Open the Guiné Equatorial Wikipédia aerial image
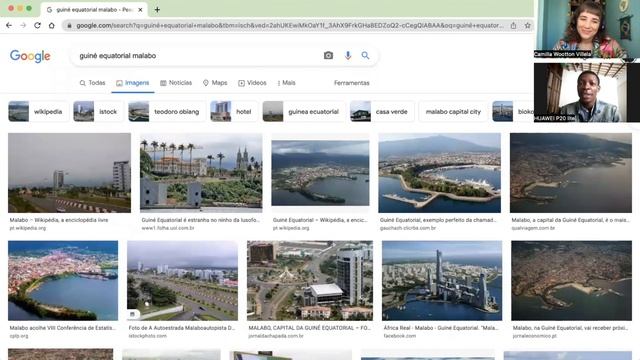Screen dimensions: 640x360 (x=320, y=173)
